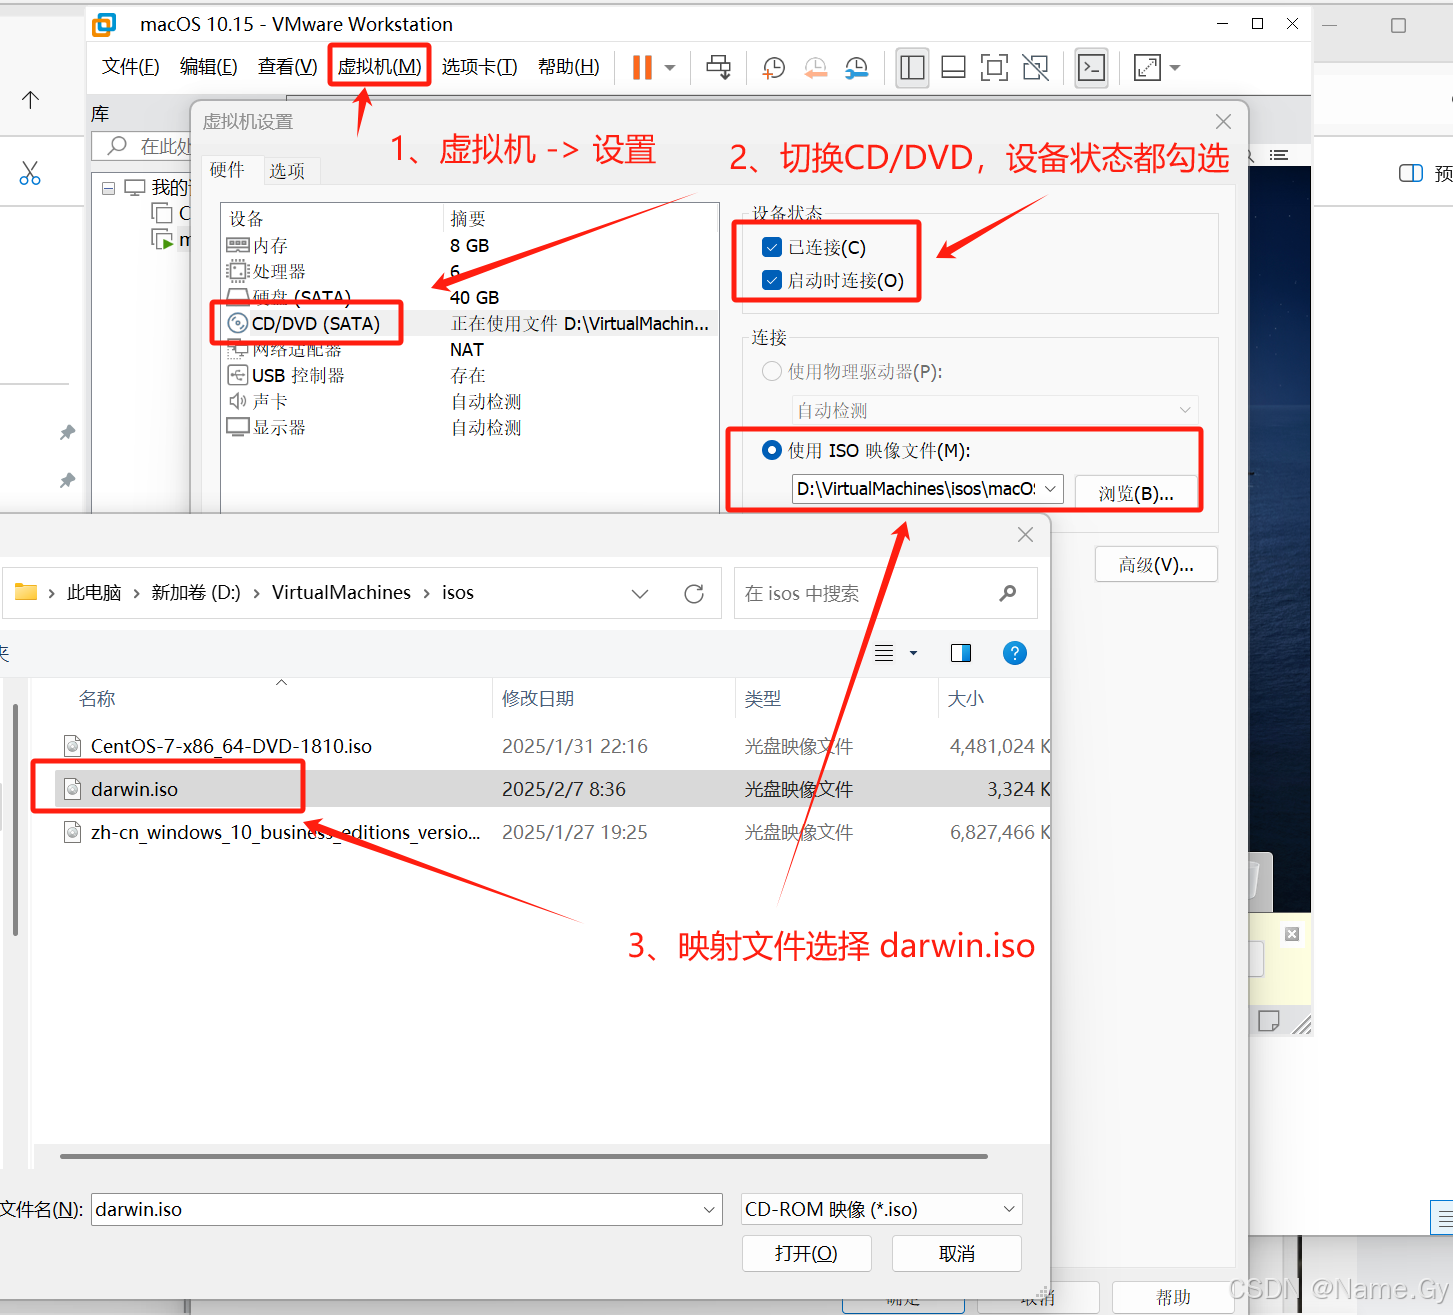Screen dimensions: 1453x1315
Task: Open the 帮助(H) menu
Action: pos(568,67)
